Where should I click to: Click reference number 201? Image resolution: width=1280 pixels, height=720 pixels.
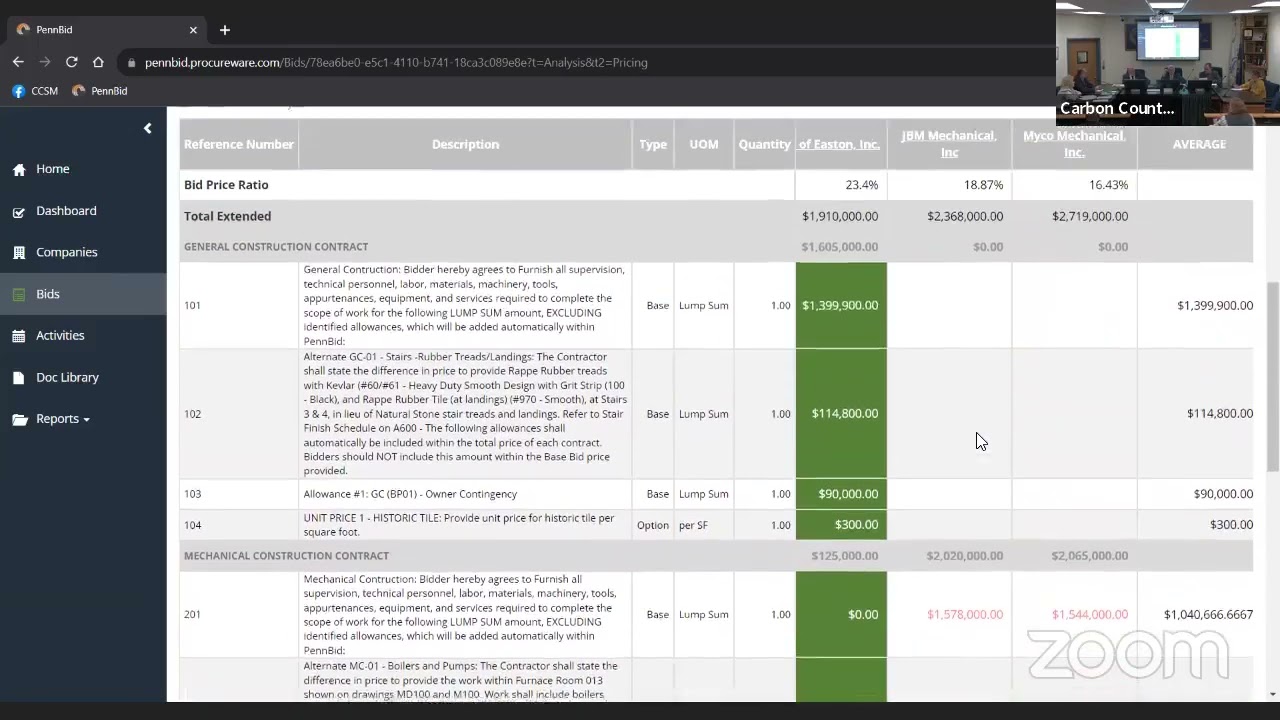(192, 614)
